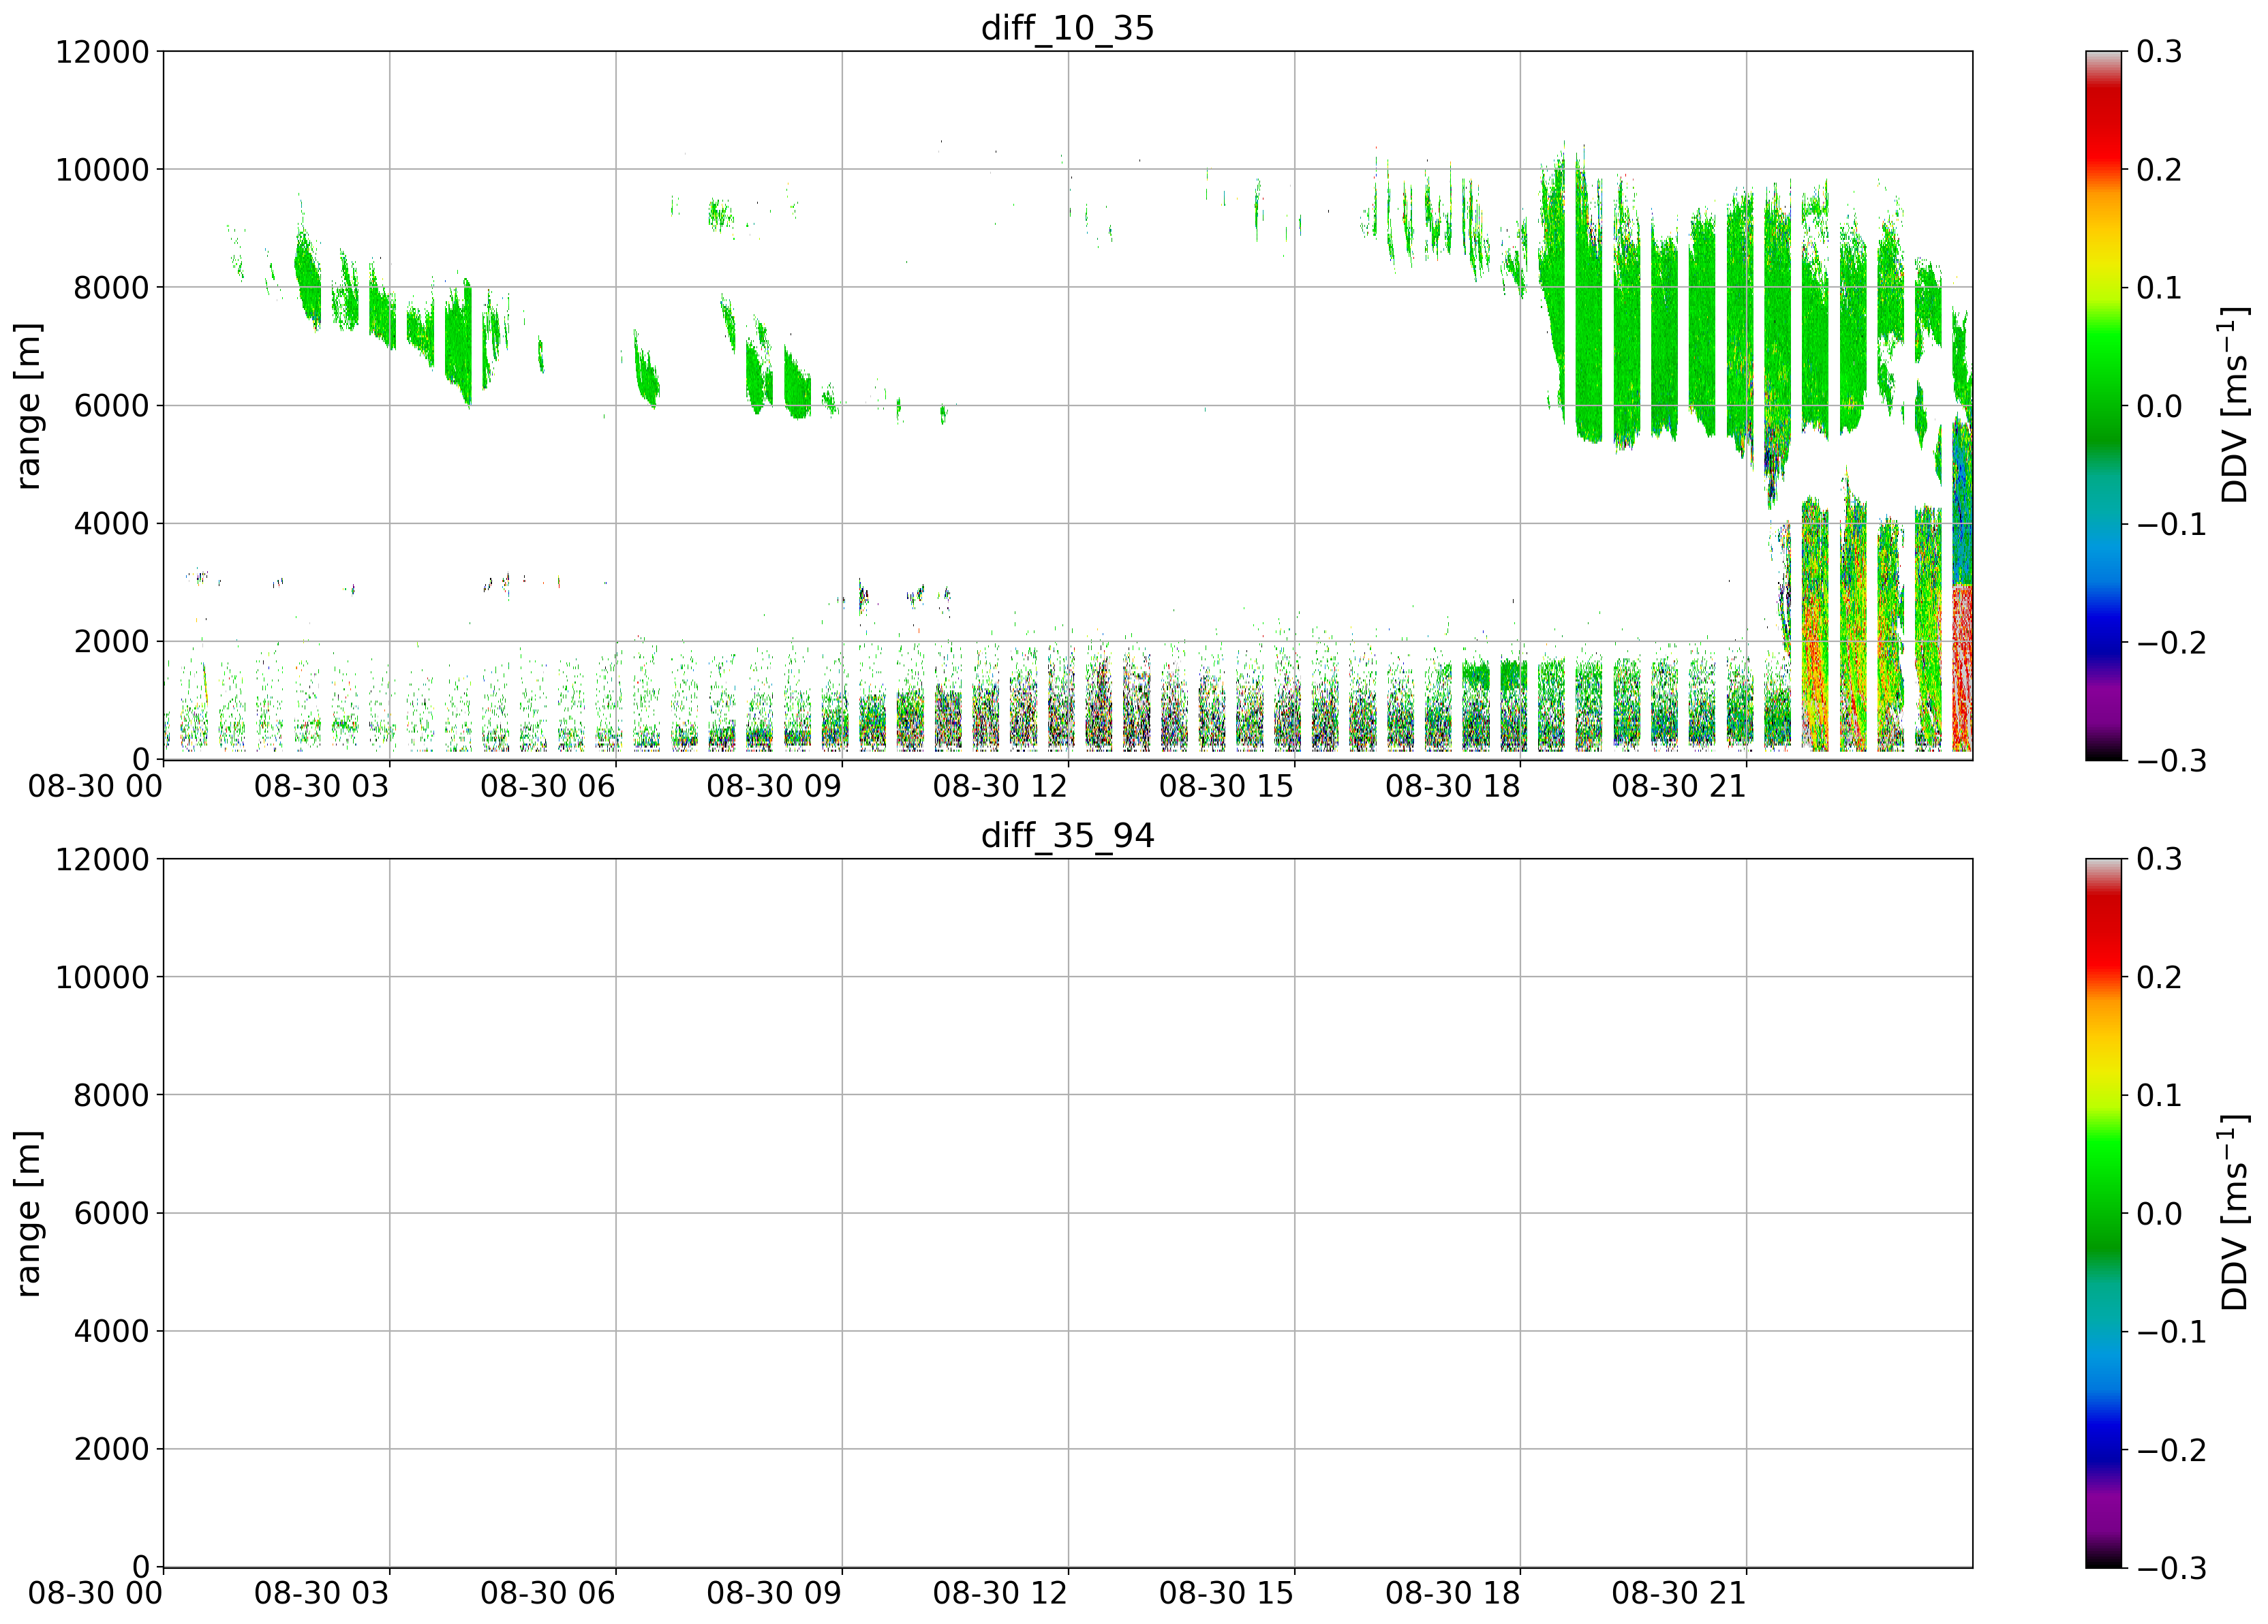Screen dimensions: 2268x1624
Task: Click the '08-30 21' time tick under diff_10_35
Action: point(1679,786)
